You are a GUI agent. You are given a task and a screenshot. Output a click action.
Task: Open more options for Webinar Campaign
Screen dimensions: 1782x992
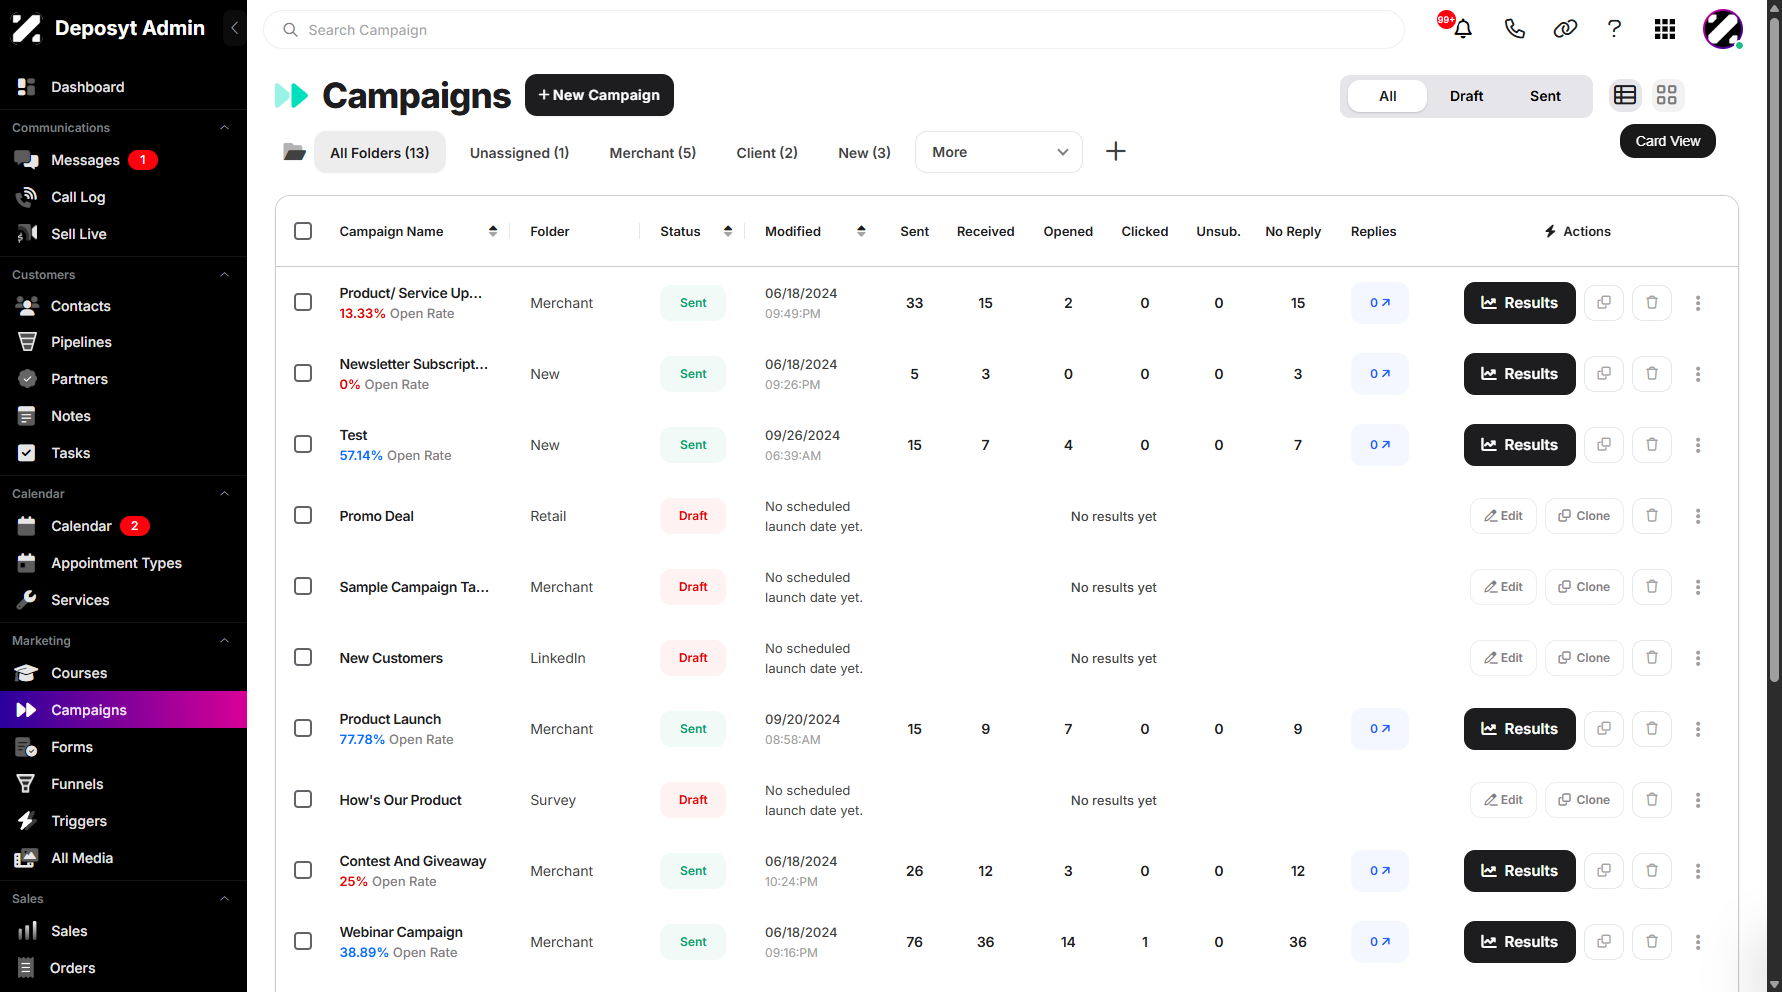pos(1698,942)
